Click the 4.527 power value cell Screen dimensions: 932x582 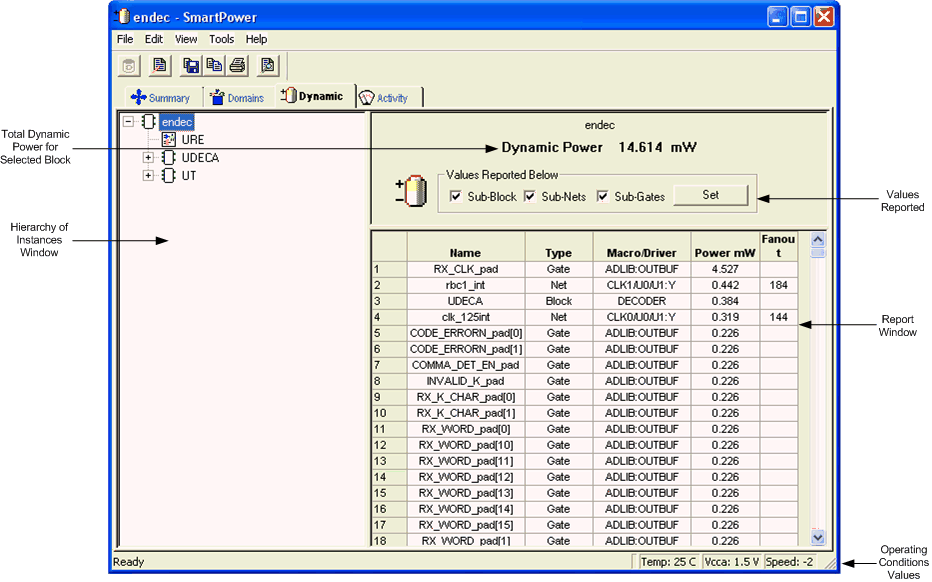tap(725, 269)
